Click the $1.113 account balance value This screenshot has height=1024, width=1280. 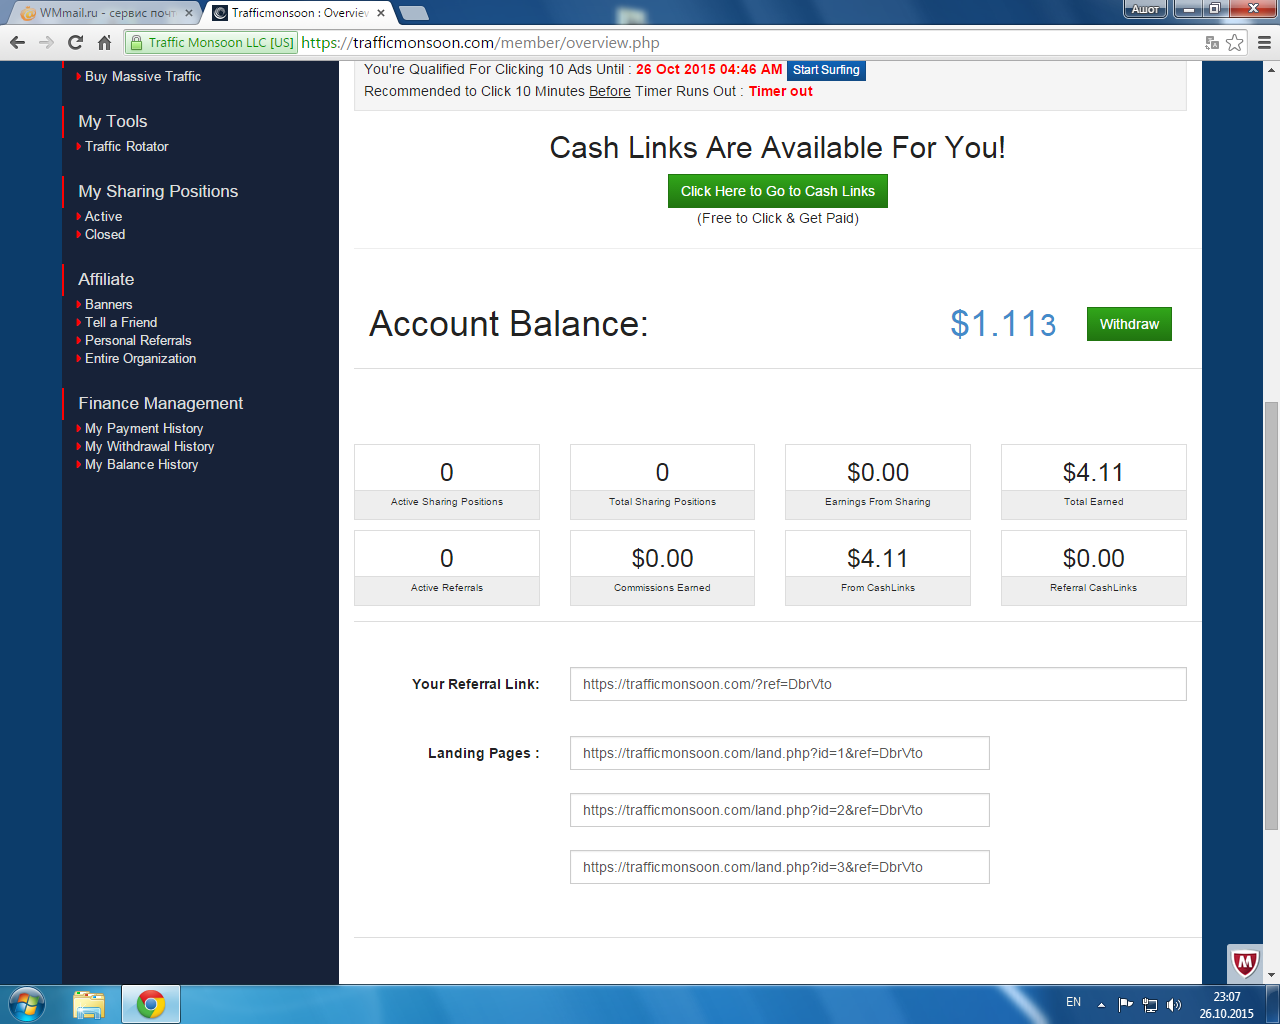click(1003, 324)
